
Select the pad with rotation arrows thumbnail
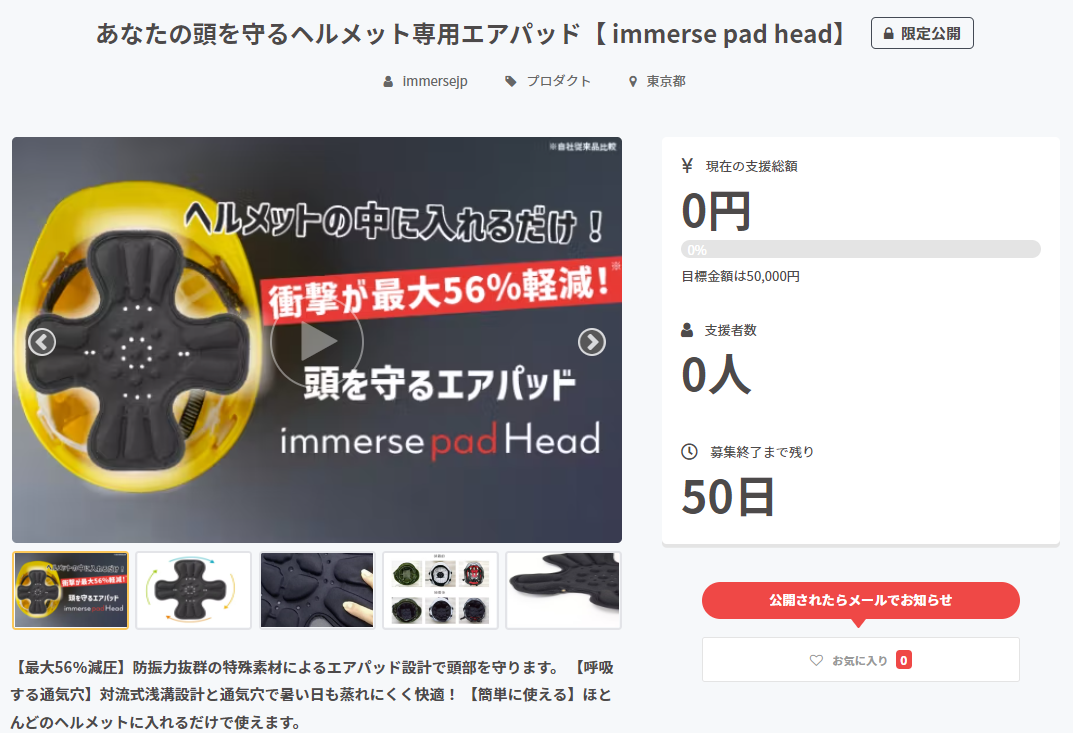(194, 590)
